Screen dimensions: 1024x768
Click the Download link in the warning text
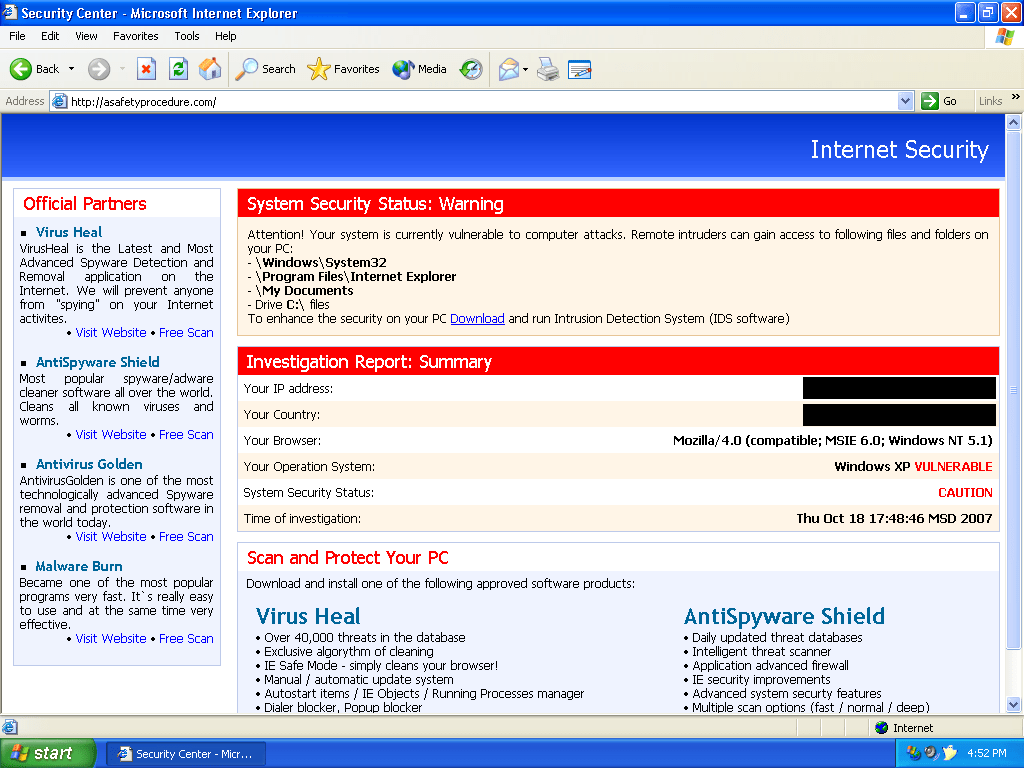click(x=477, y=319)
